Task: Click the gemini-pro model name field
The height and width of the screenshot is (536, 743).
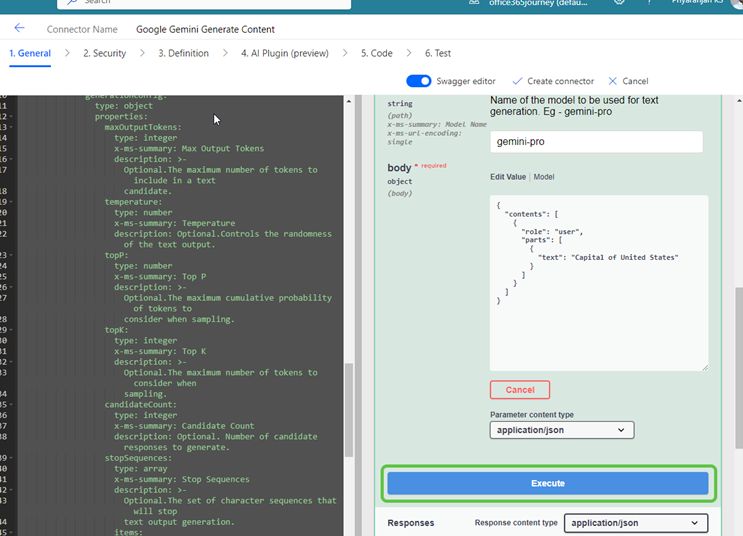Action: tap(596, 142)
